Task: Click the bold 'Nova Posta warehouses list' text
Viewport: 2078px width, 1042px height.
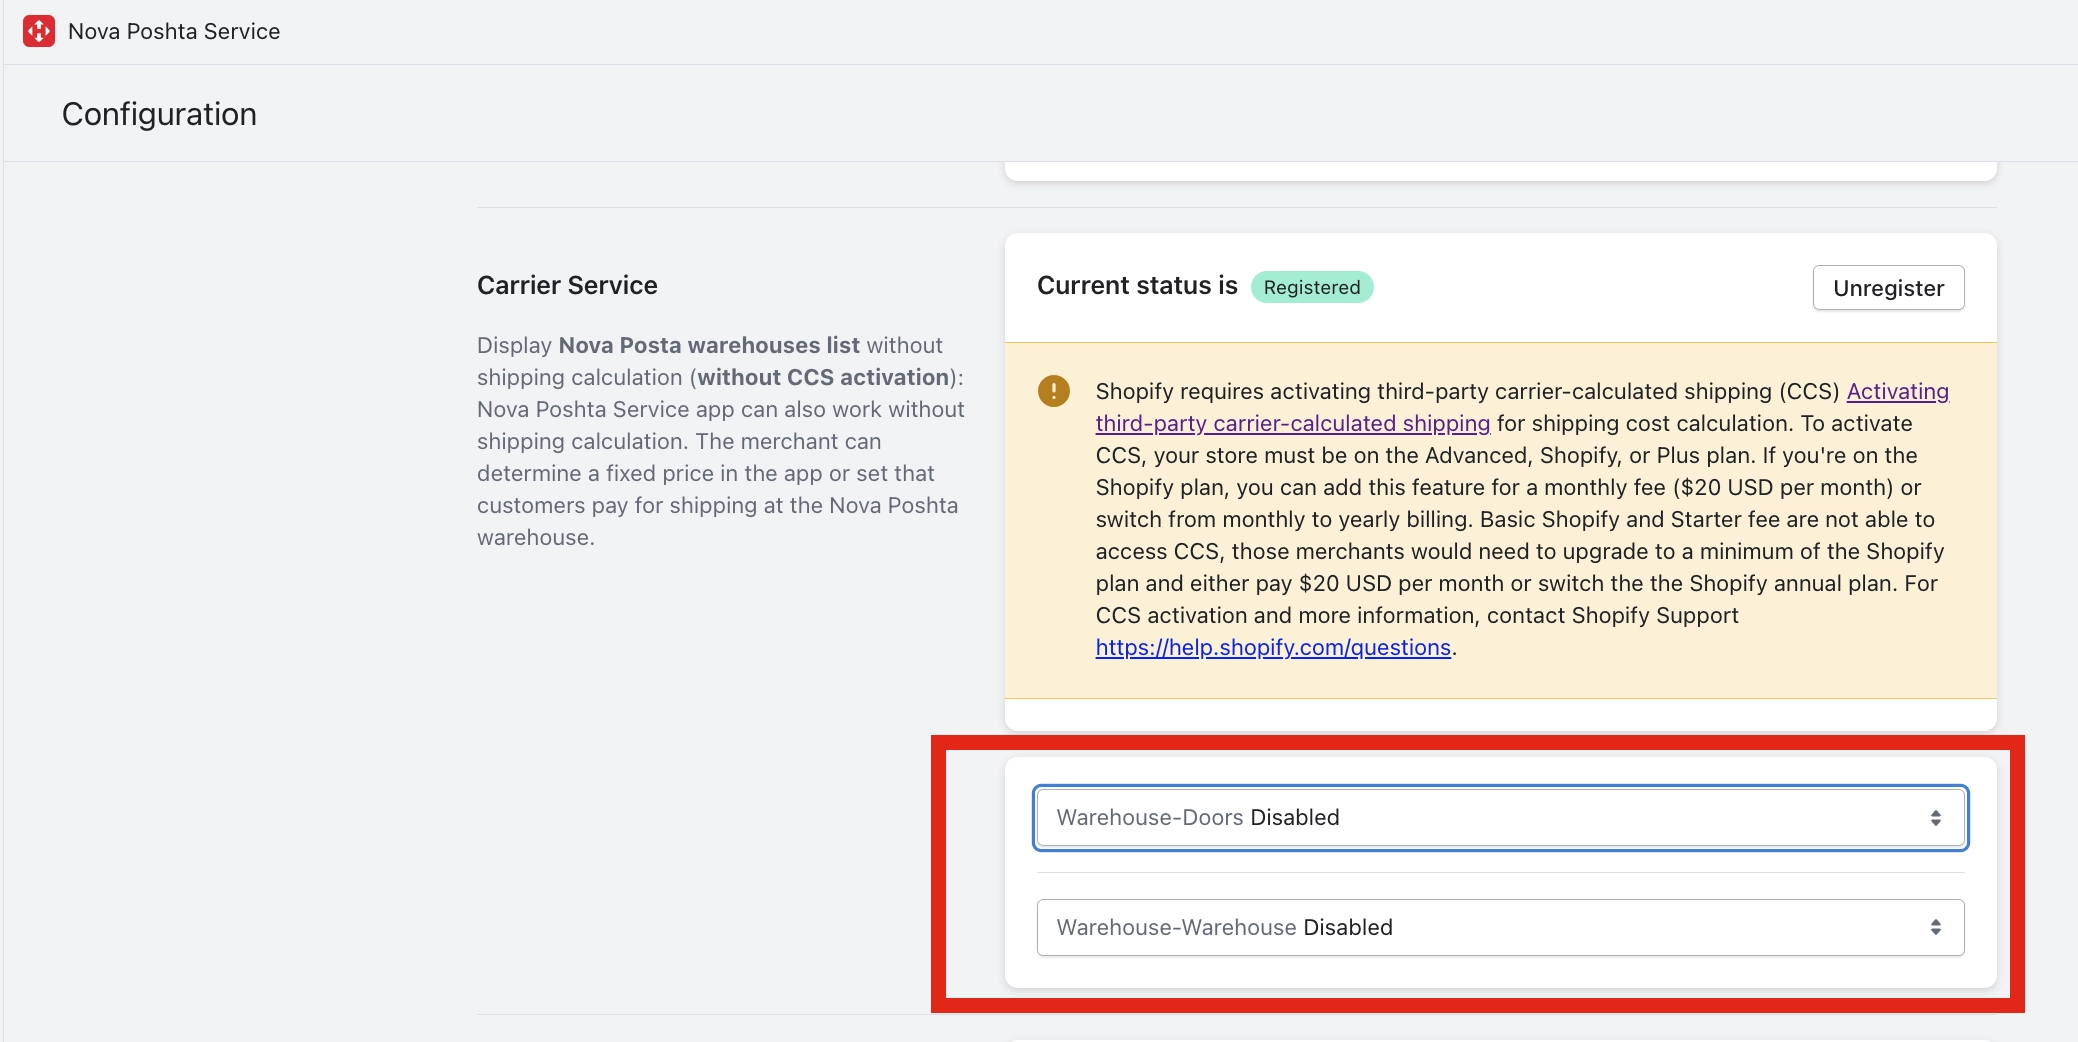Action: coord(709,346)
